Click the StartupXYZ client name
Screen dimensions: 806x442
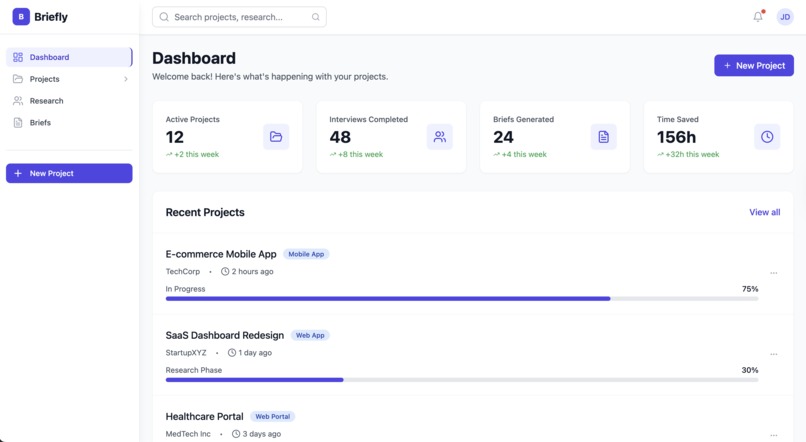[186, 353]
